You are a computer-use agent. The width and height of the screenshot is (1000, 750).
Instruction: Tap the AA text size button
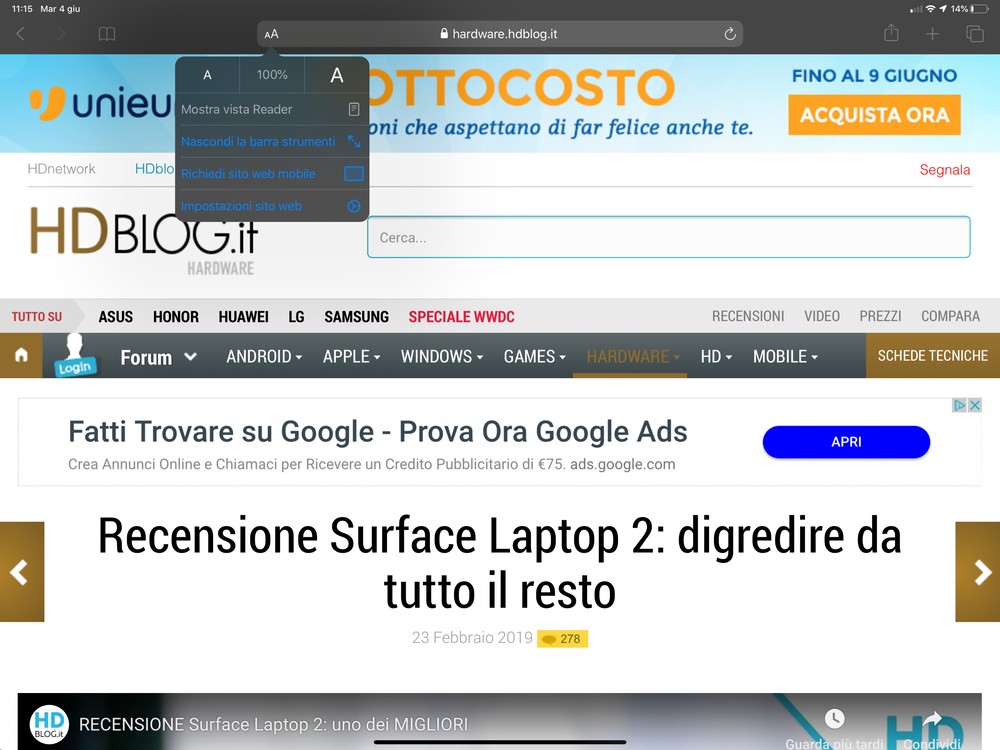coord(272,34)
